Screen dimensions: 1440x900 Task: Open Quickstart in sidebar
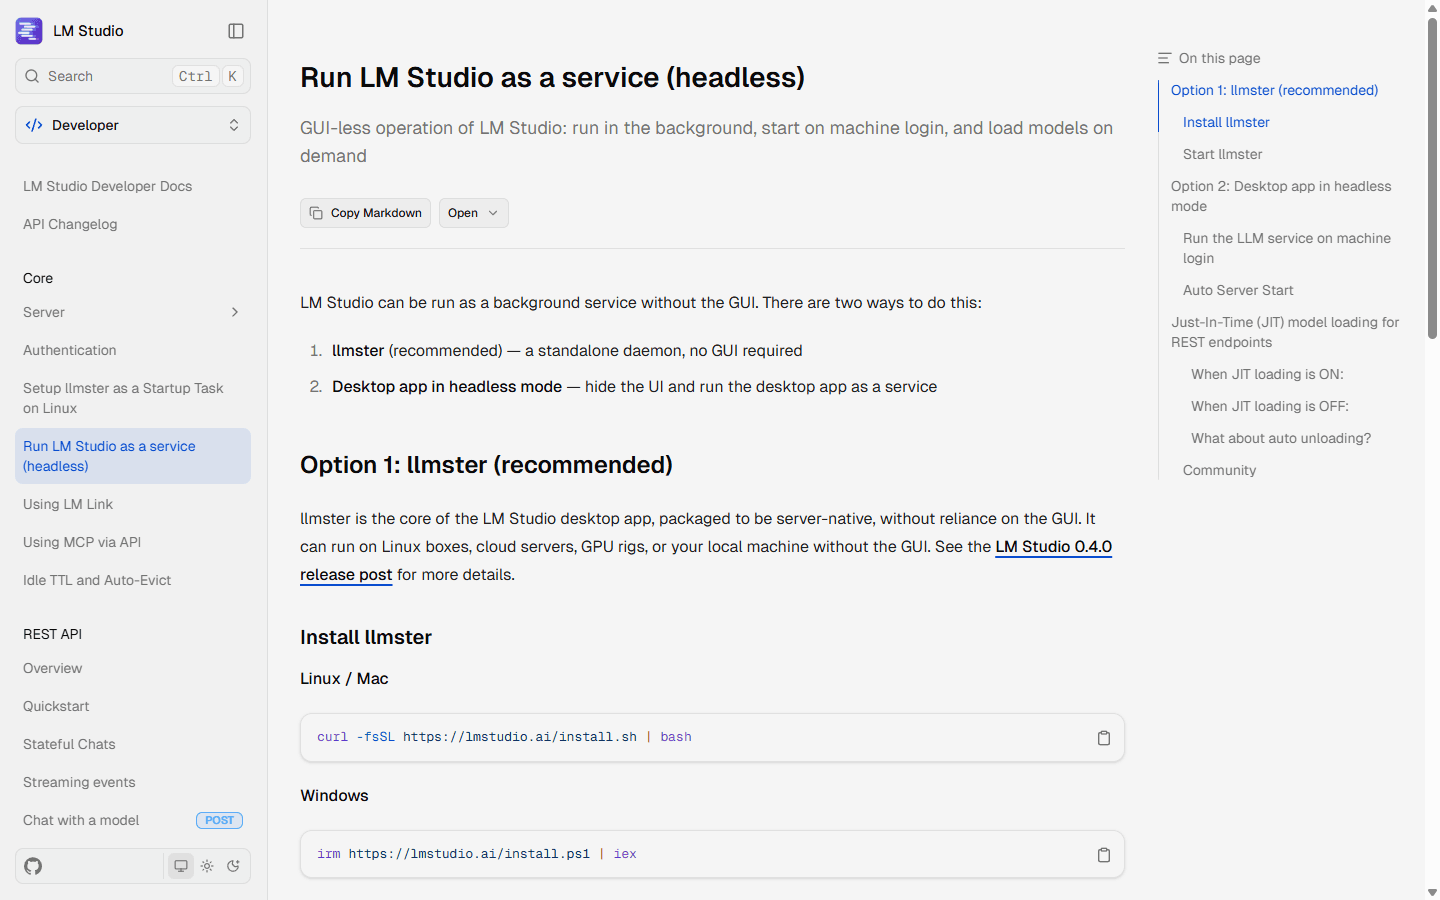56,706
